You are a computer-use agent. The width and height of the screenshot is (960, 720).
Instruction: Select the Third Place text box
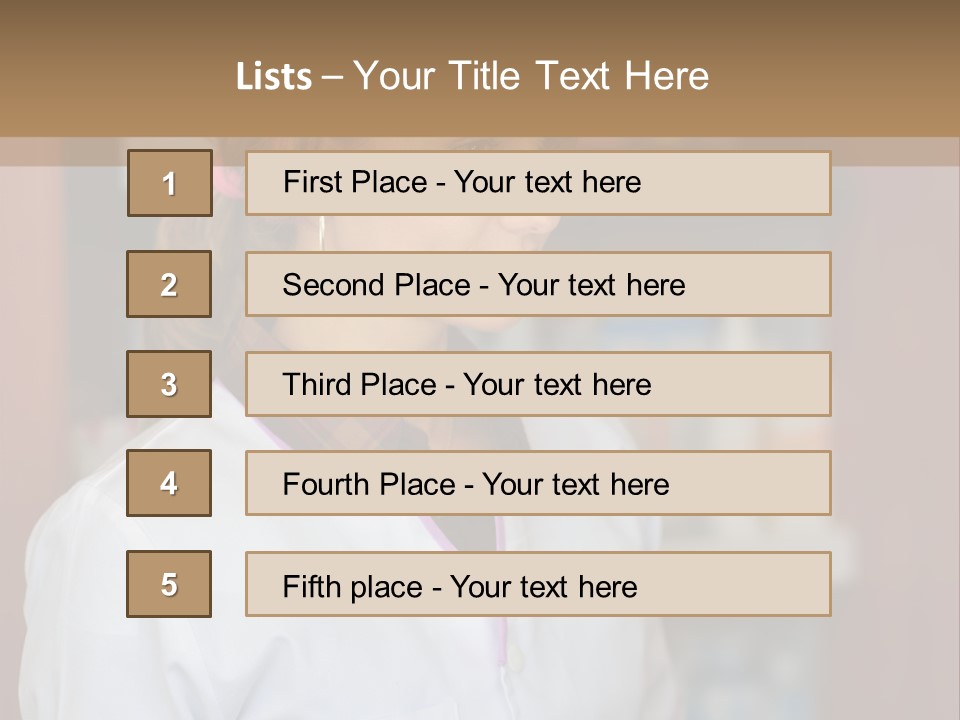(538, 384)
